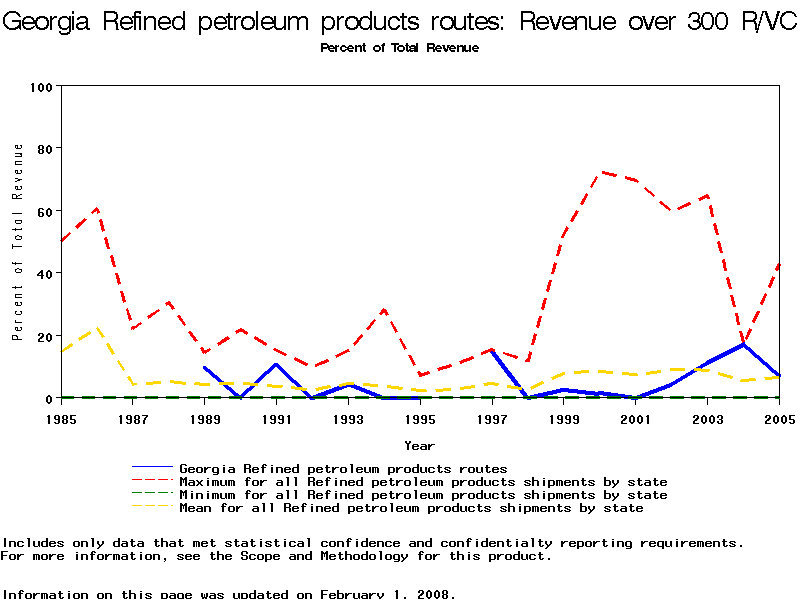Click the Percent of Total Revenue subtitle under the title
The image size is (800, 600).
click(399, 48)
